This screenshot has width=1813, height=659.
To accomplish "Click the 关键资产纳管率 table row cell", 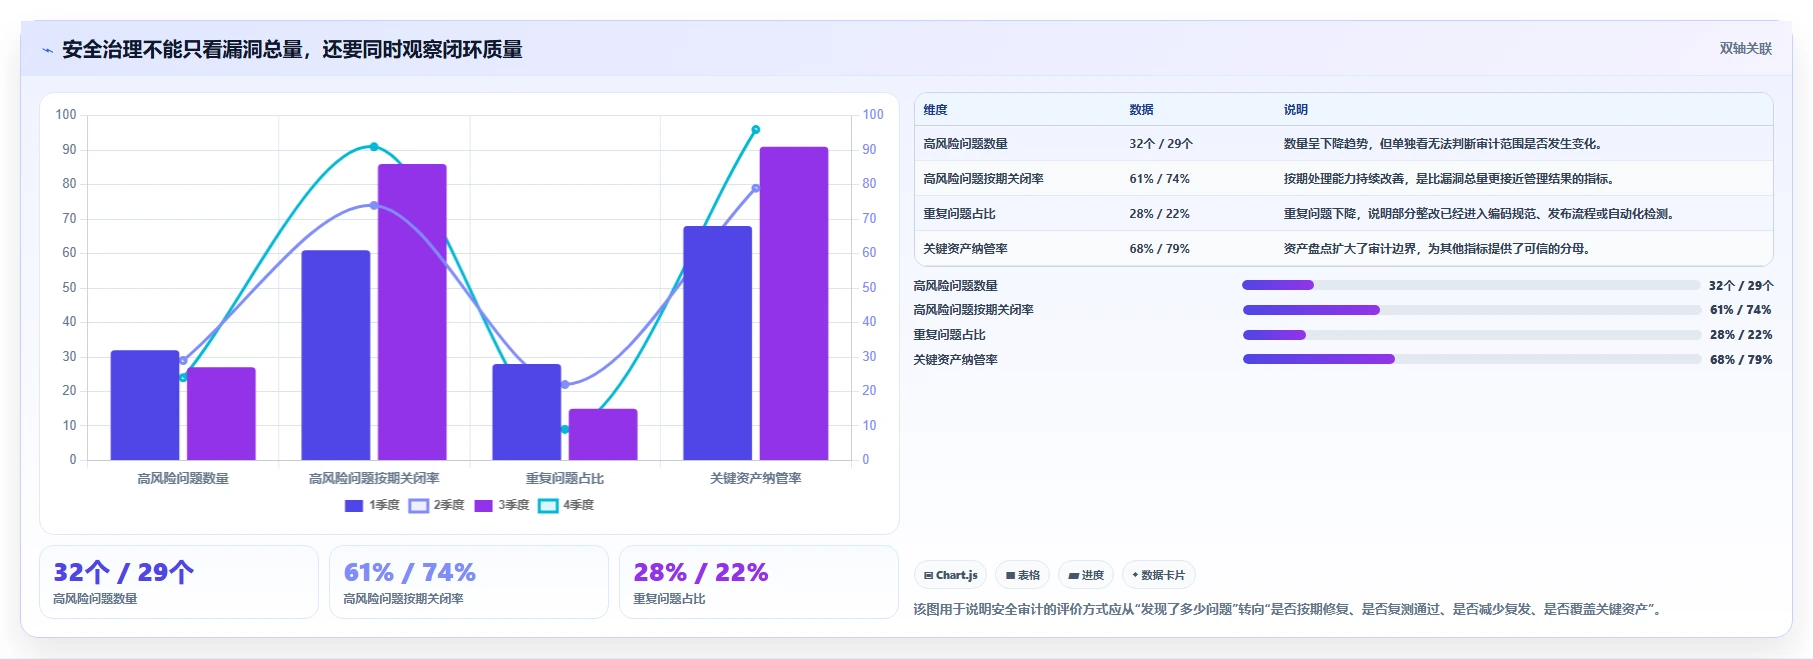I will [x=965, y=249].
